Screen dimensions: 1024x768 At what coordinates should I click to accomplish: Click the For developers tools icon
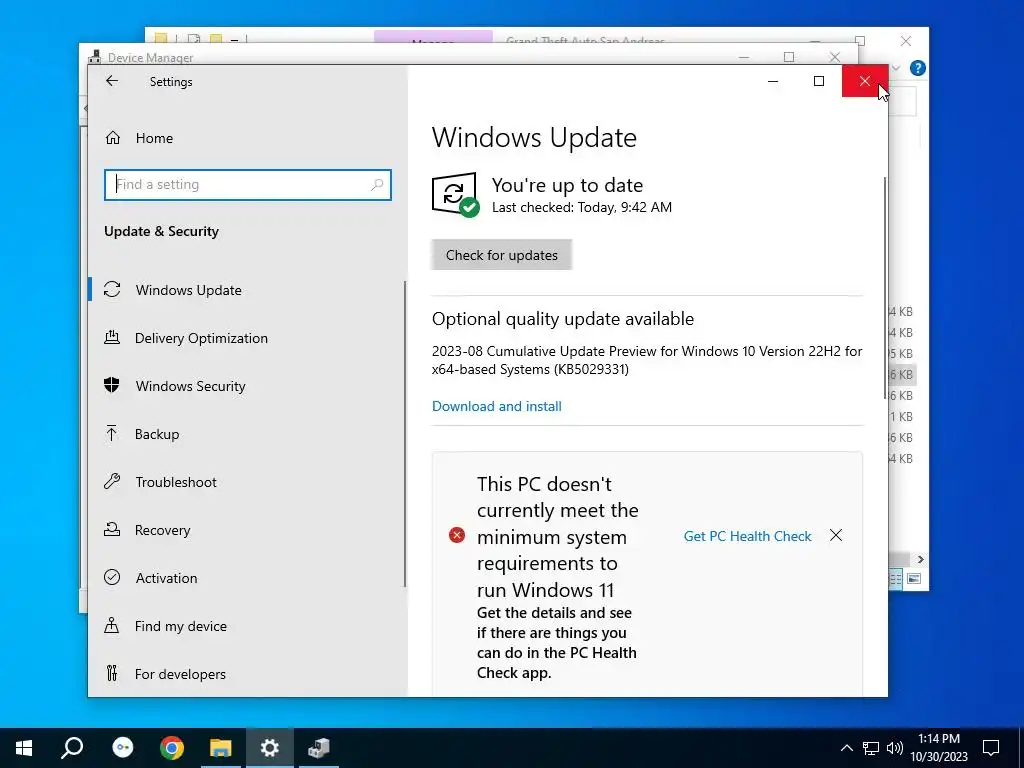112,673
